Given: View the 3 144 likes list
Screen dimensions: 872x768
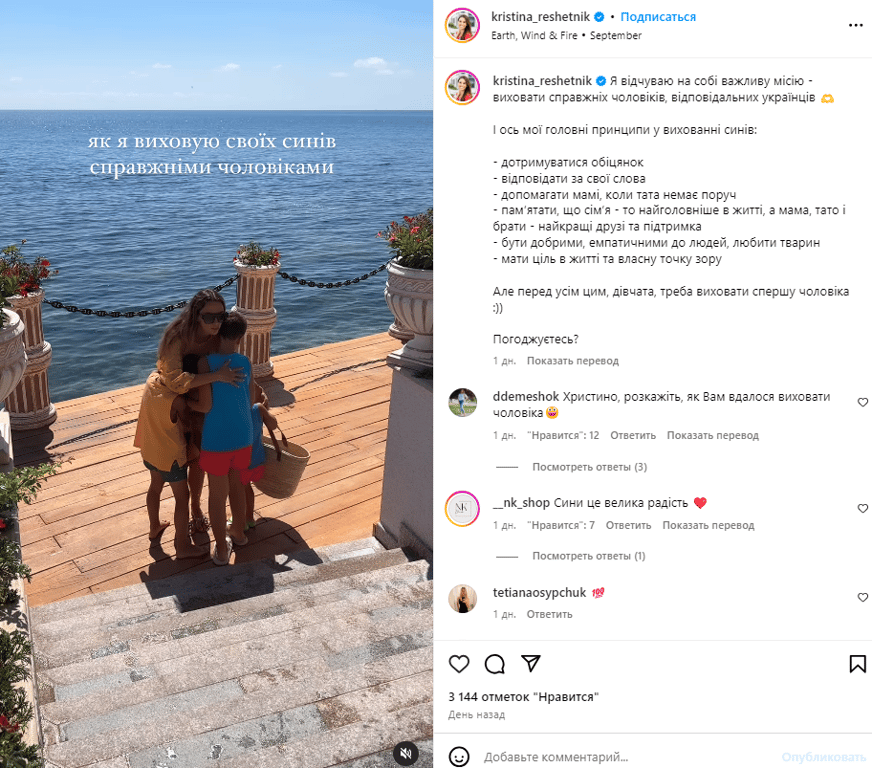Looking at the screenshot, I should (x=523, y=697).
